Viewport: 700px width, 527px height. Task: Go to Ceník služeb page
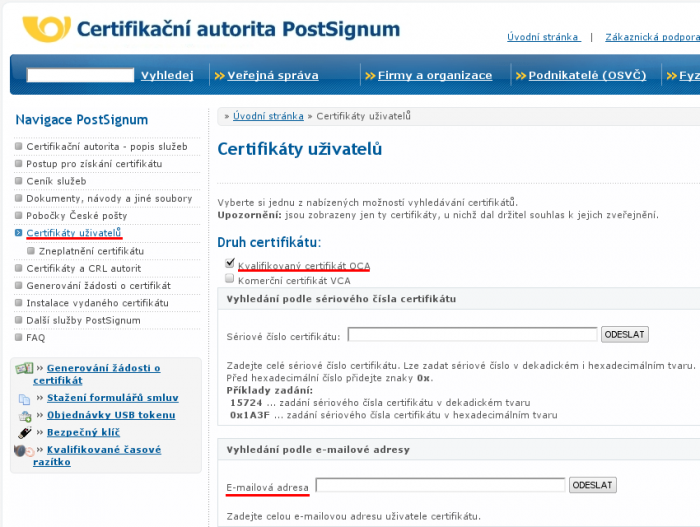click(x=56, y=181)
